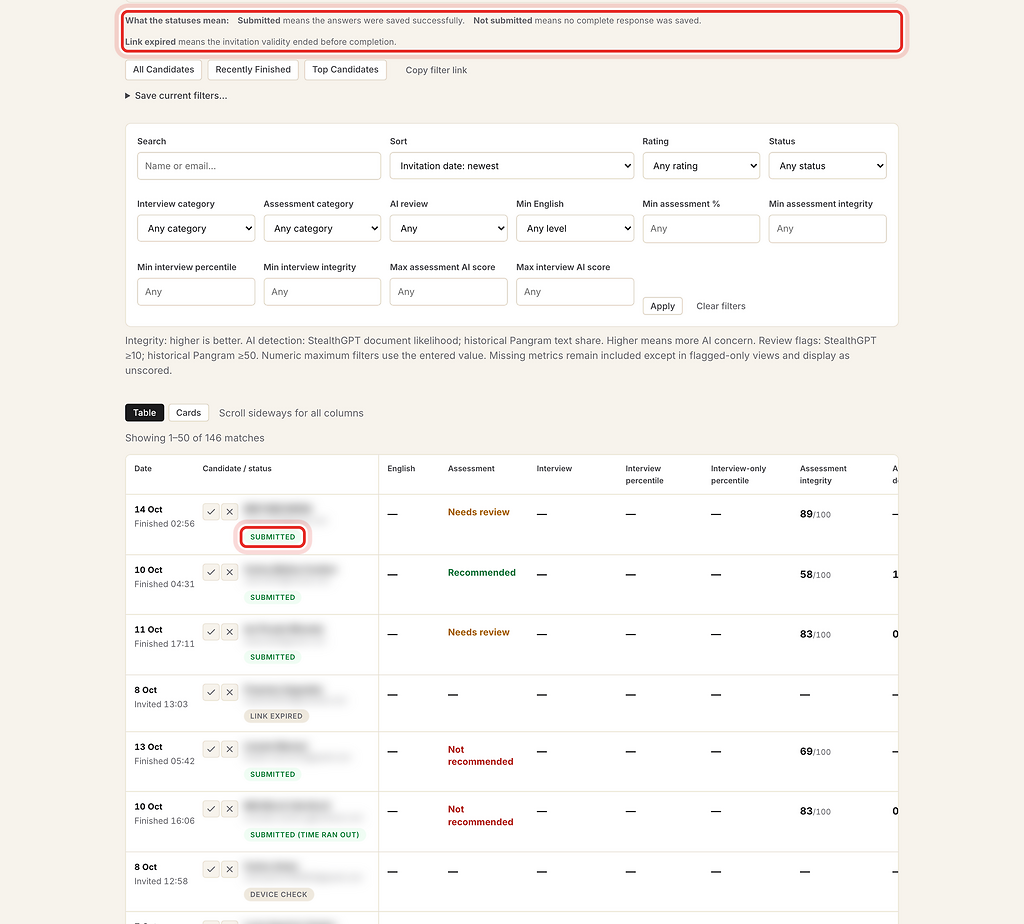The width and height of the screenshot is (1024, 924).
Task: Click the LINK EXPIRED status badge
Action: (x=276, y=716)
